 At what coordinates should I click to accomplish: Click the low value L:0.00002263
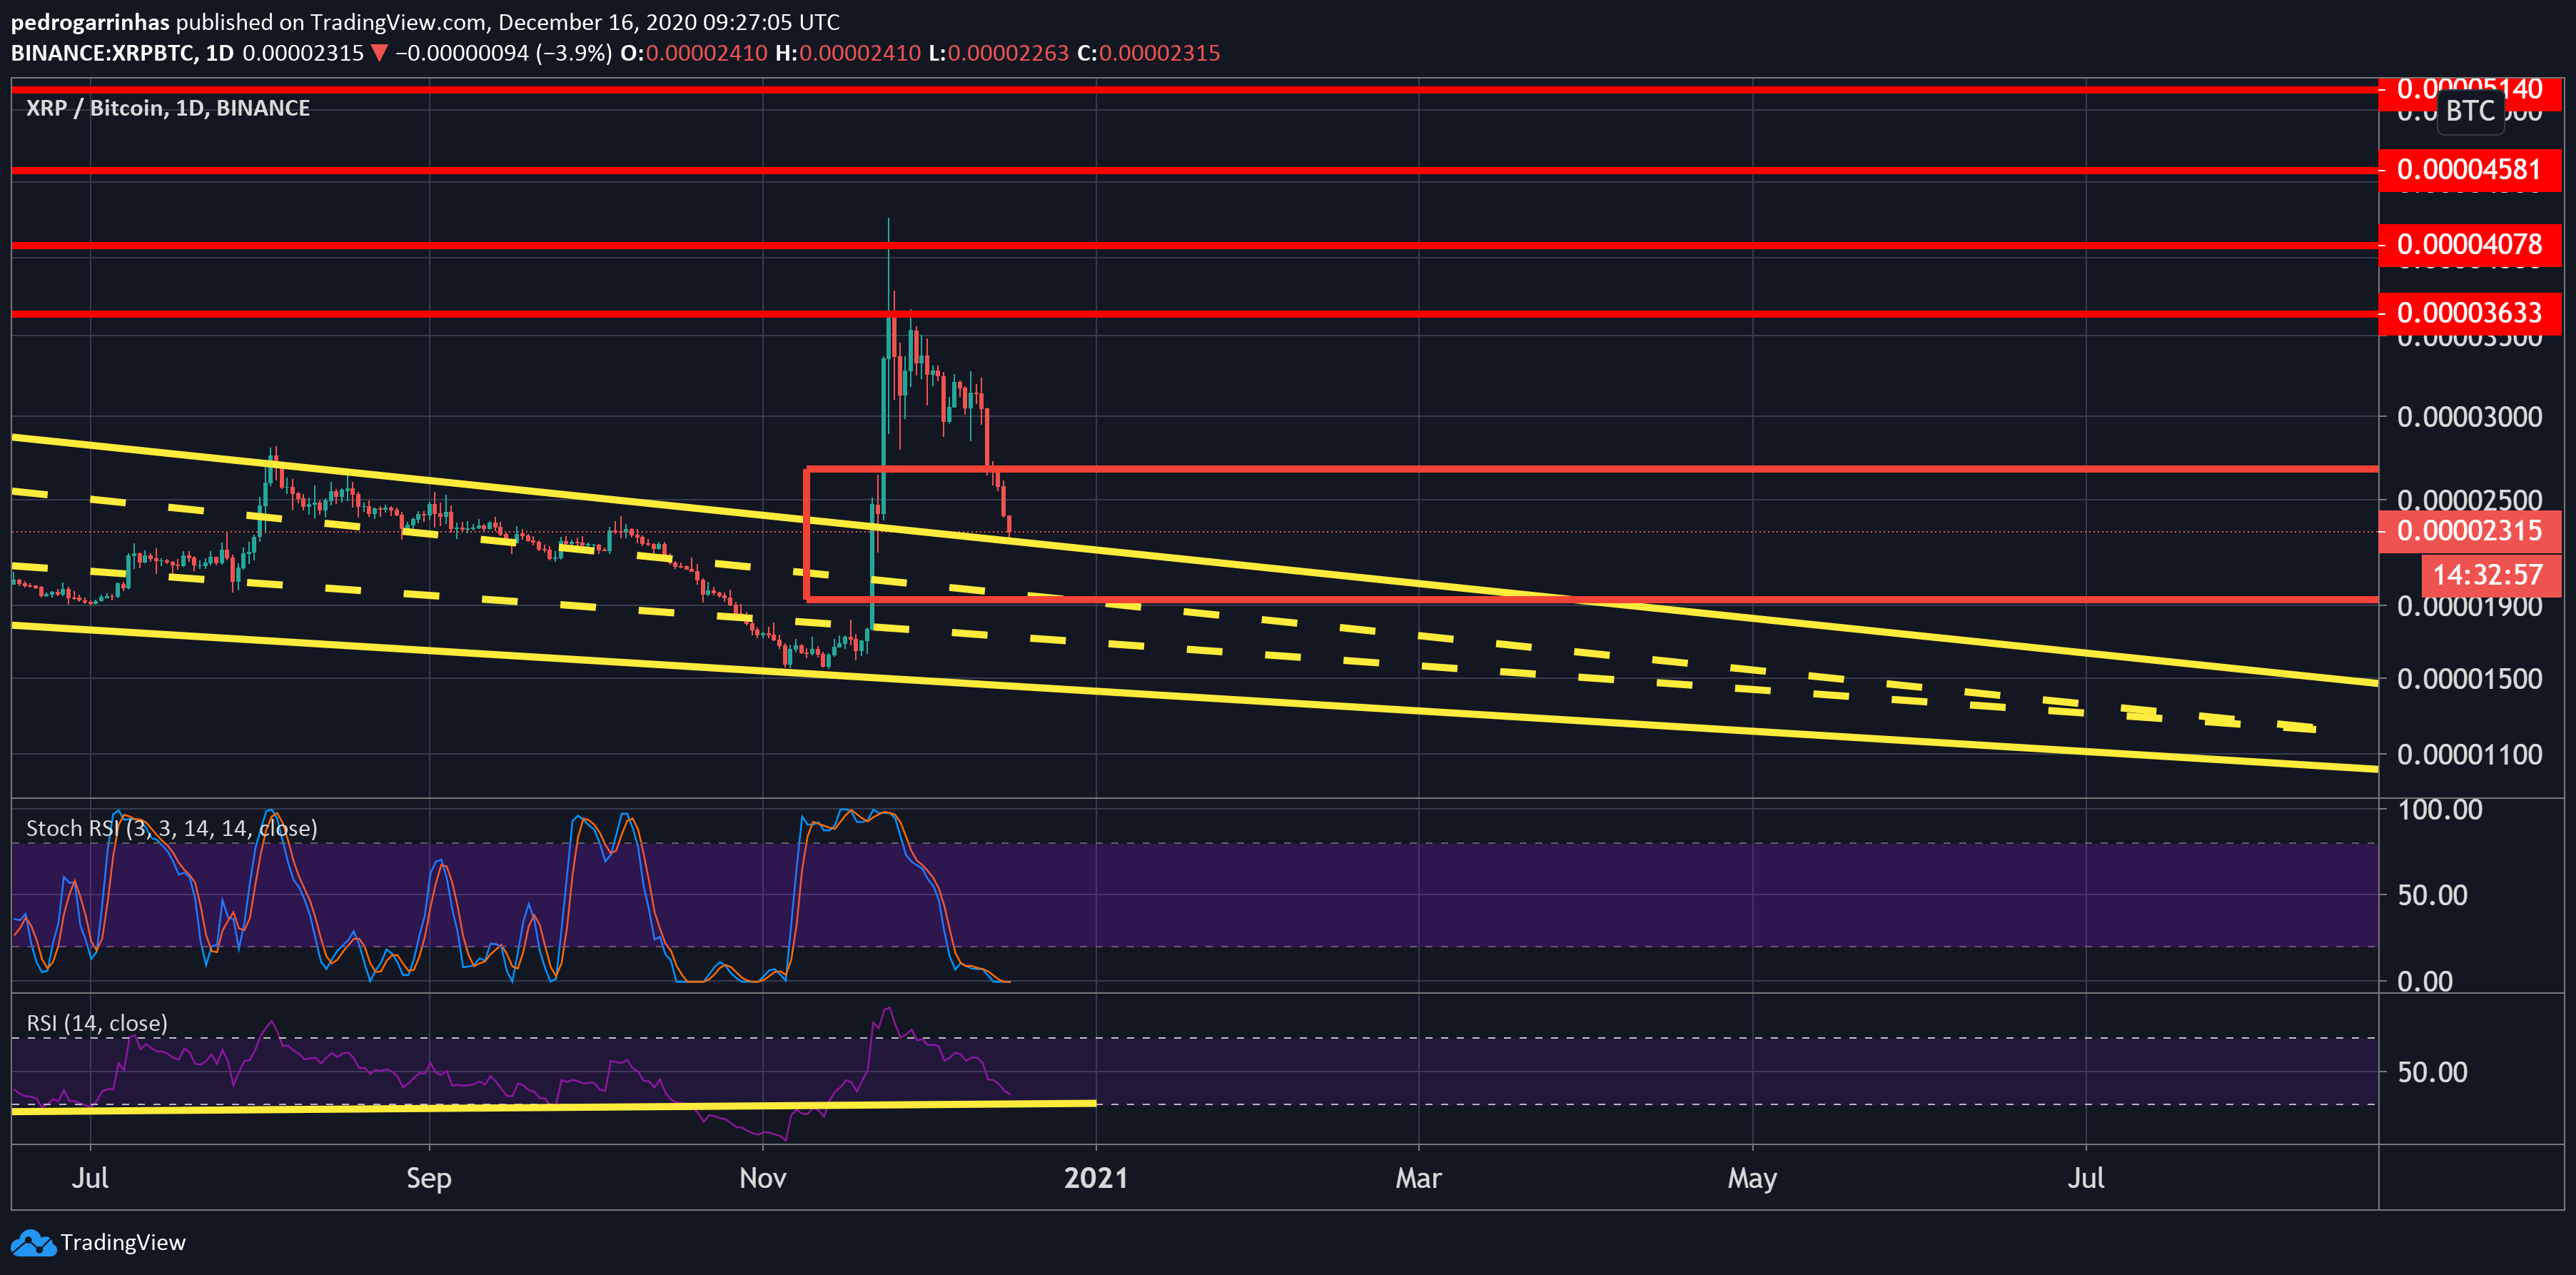(999, 53)
